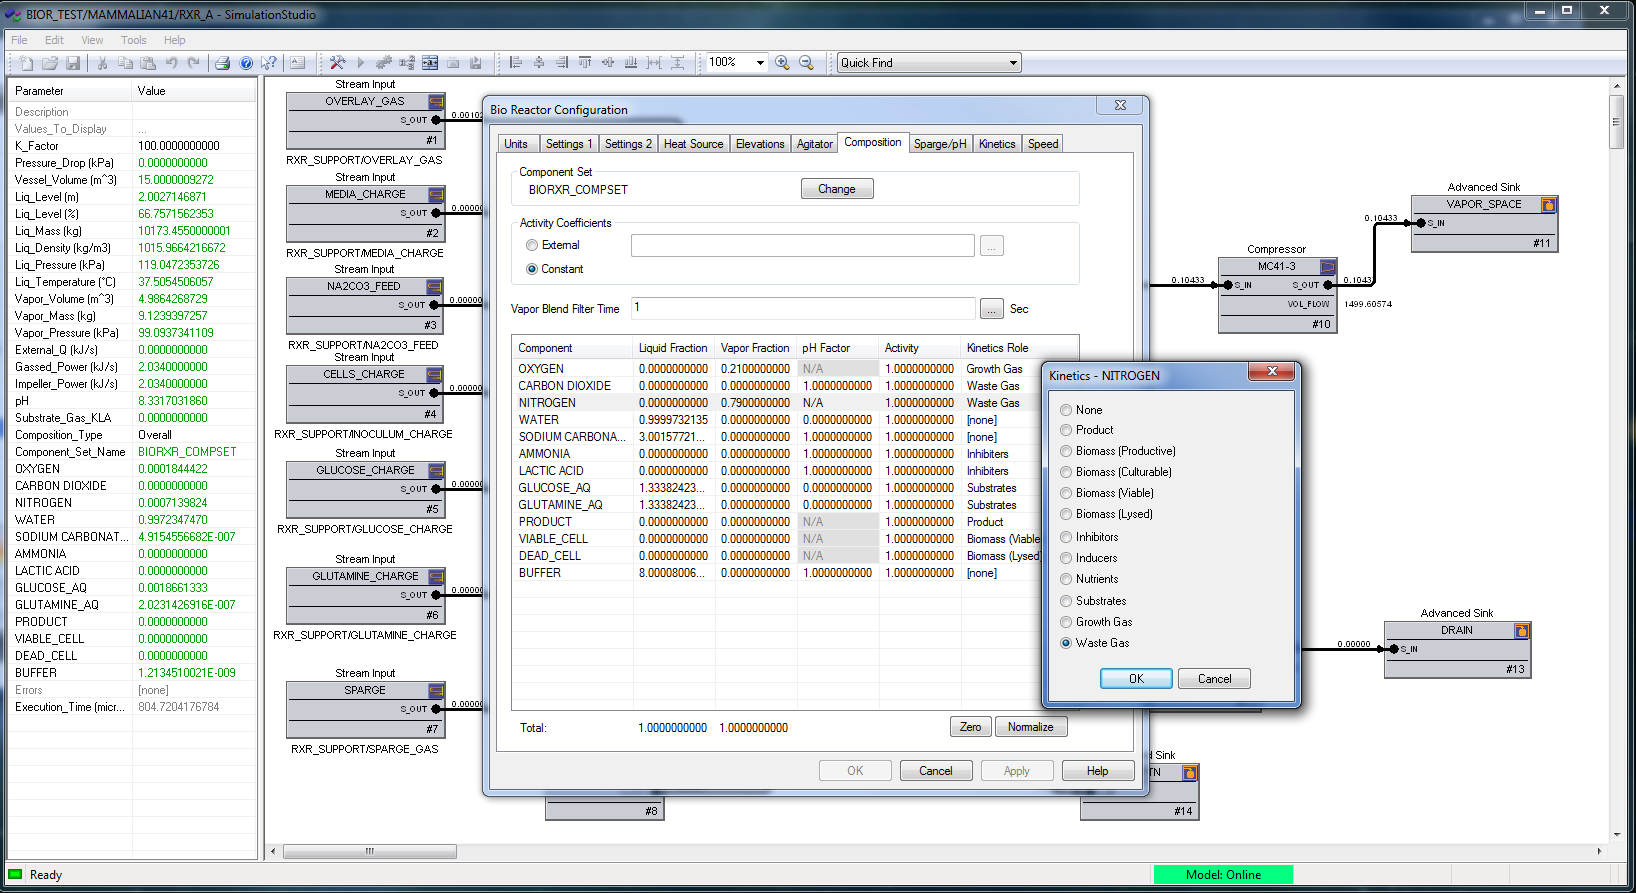The width and height of the screenshot is (1636, 893).
Task: Click the Vapor Blend Filter Time ellipsis button
Action: [991, 309]
